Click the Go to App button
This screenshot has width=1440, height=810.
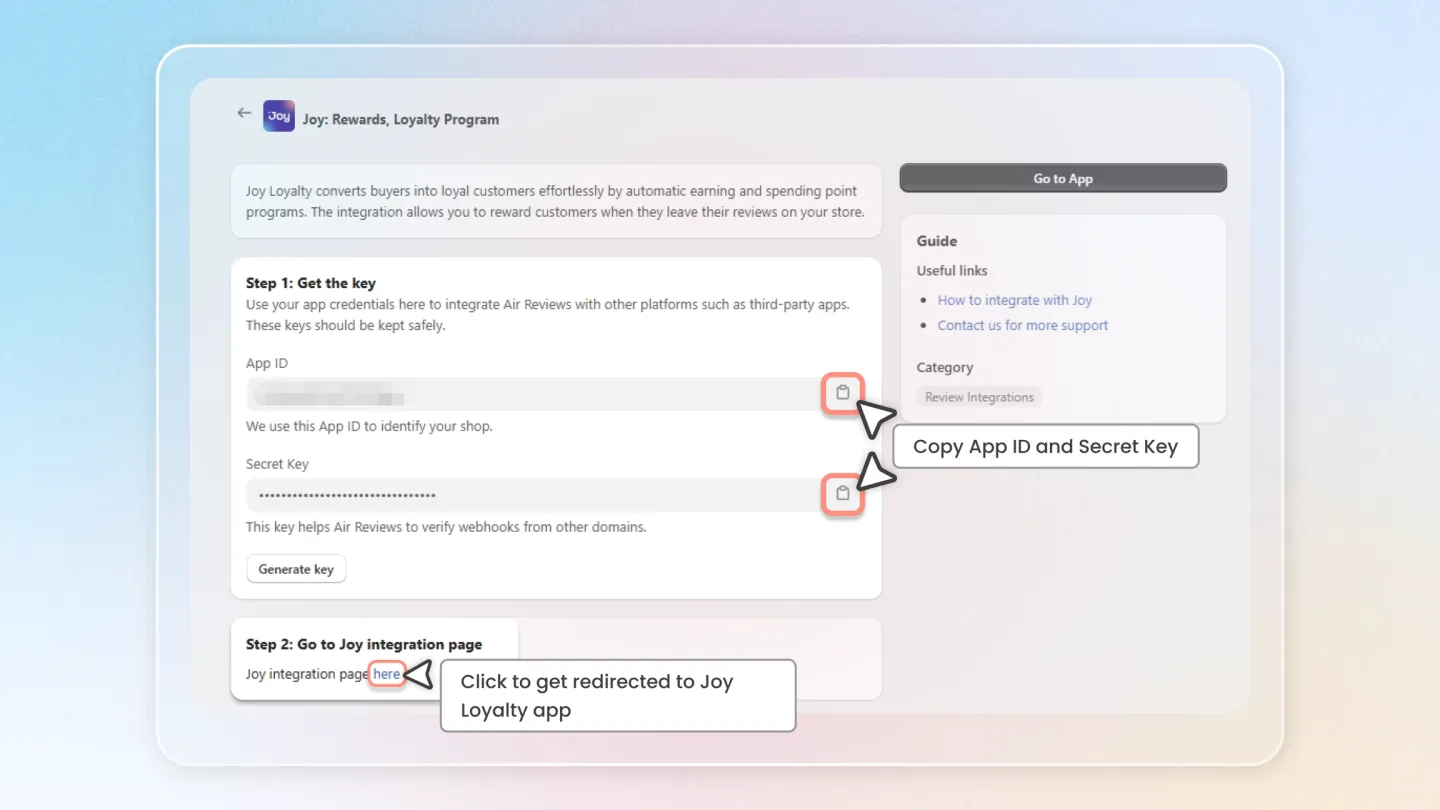1063,178
